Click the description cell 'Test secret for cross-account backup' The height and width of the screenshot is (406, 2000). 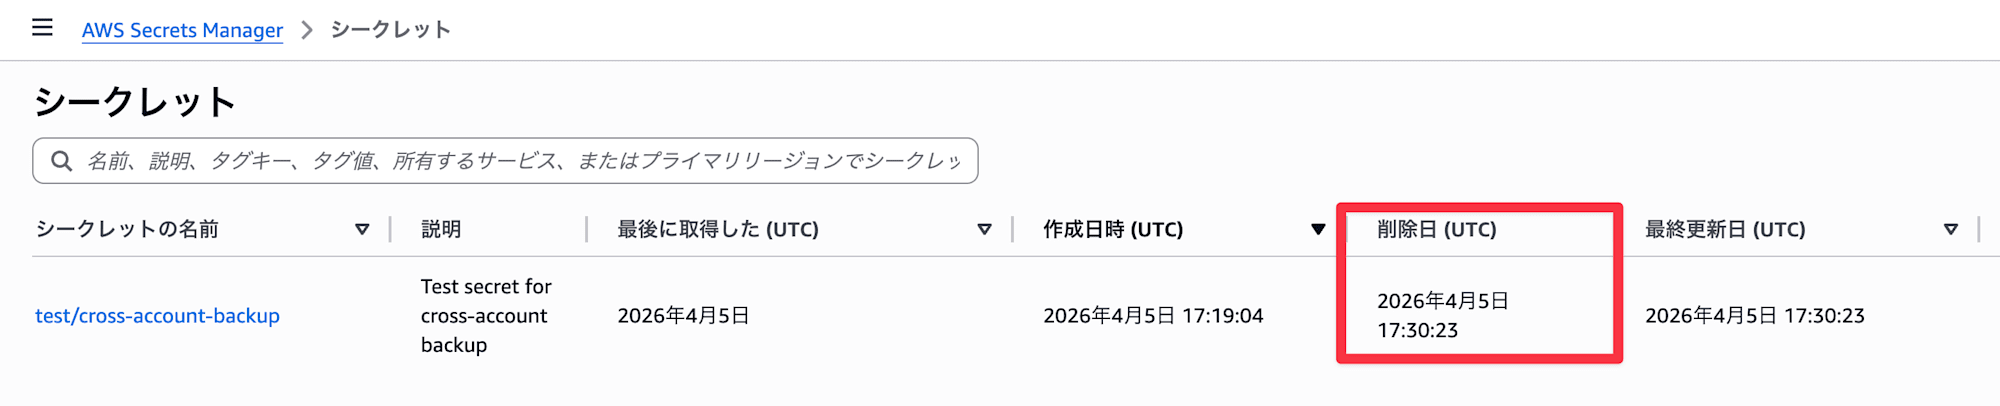[x=486, y=316]
